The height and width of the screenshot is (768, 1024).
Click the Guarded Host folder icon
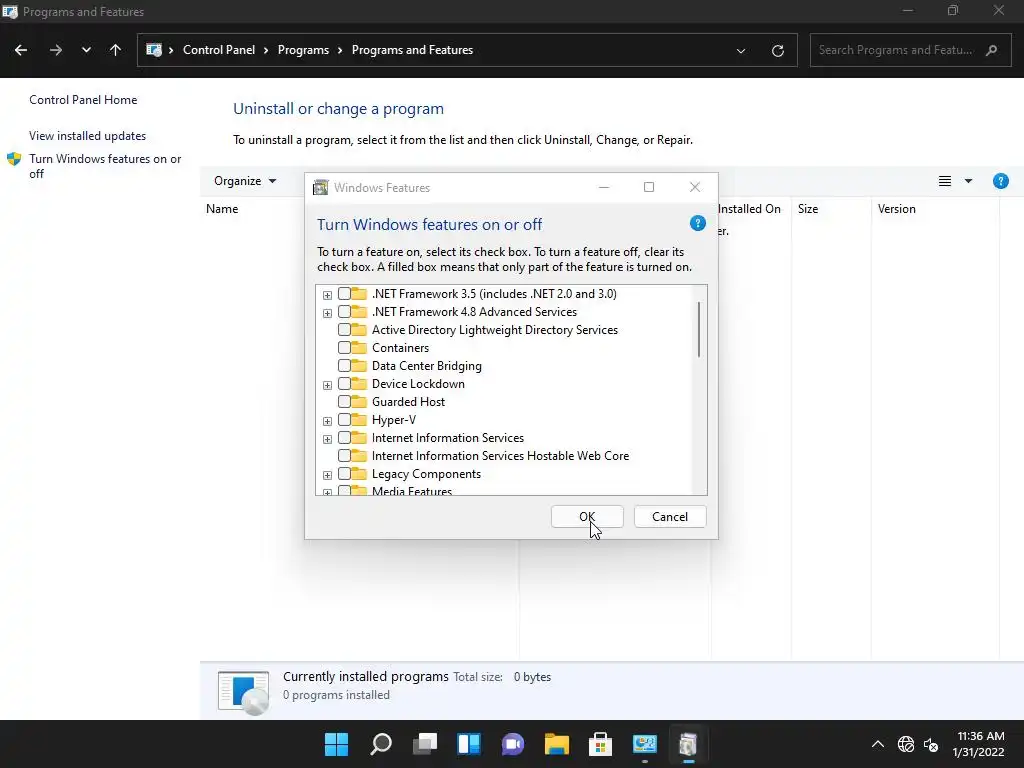(x=359, y=401)
